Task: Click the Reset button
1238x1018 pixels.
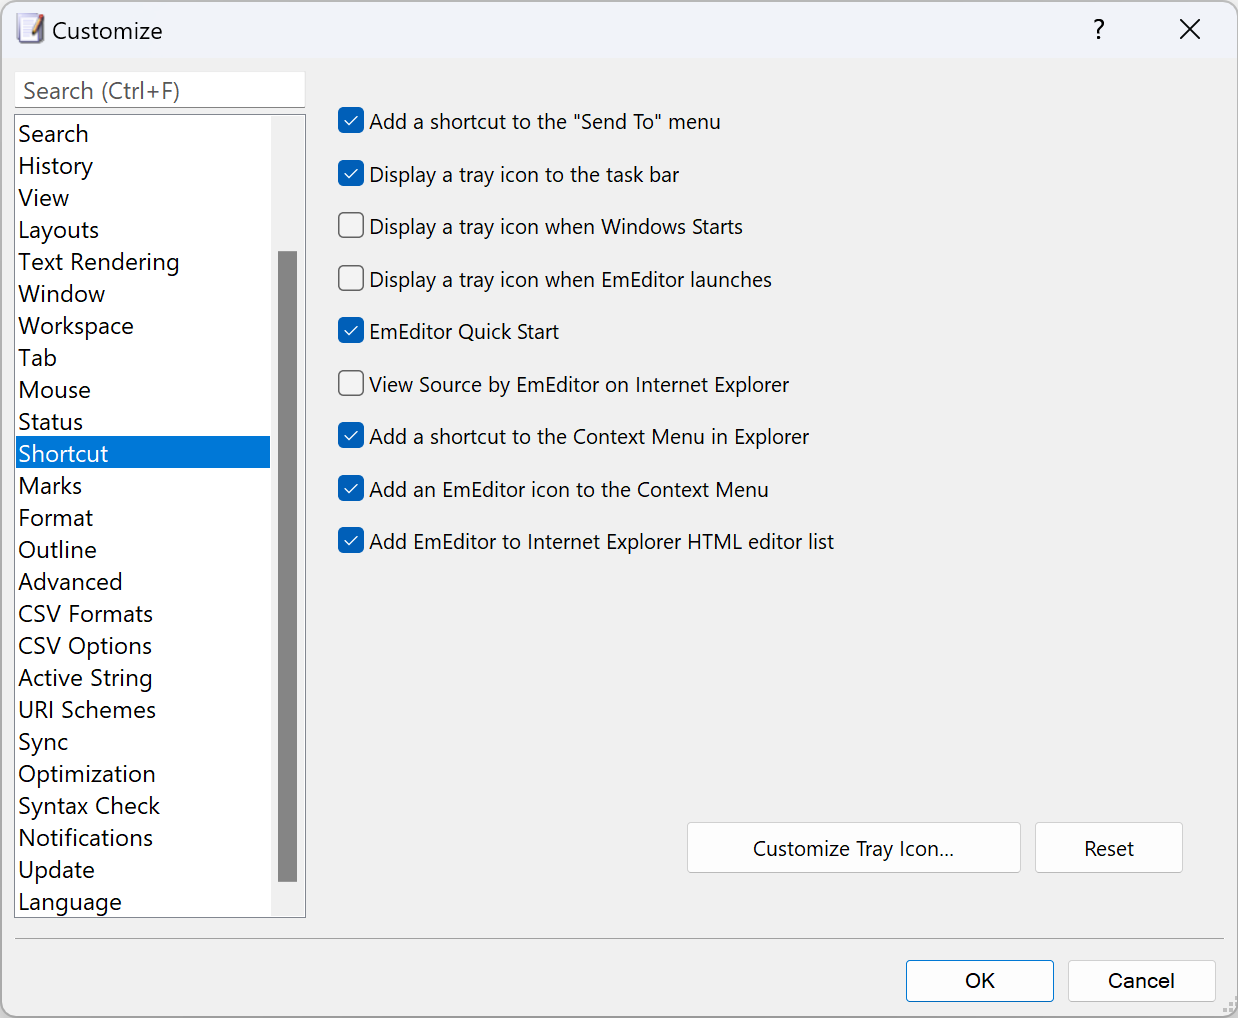Action: [x=1108, y=848]
